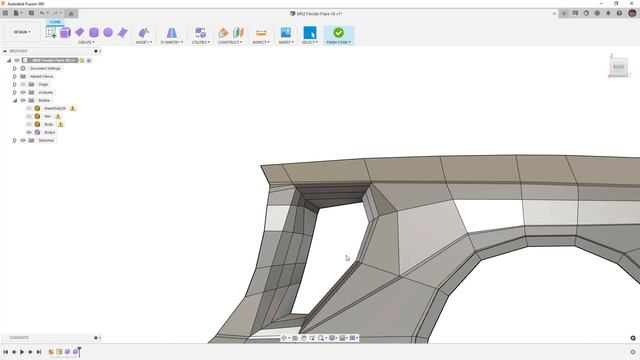640x360 pixels.
Task: Click the Pan hand icon
Action: tap(304, 338)
